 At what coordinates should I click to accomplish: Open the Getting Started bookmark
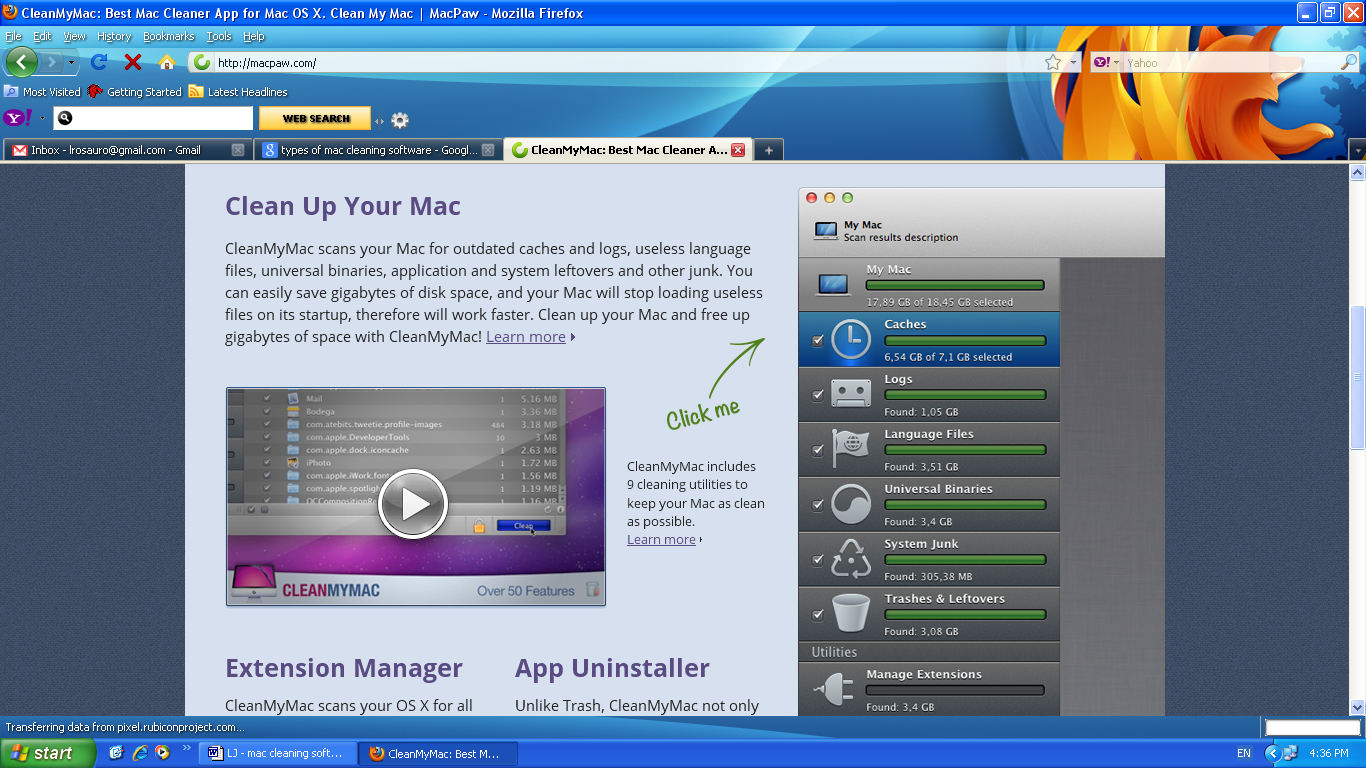(135, 92)
